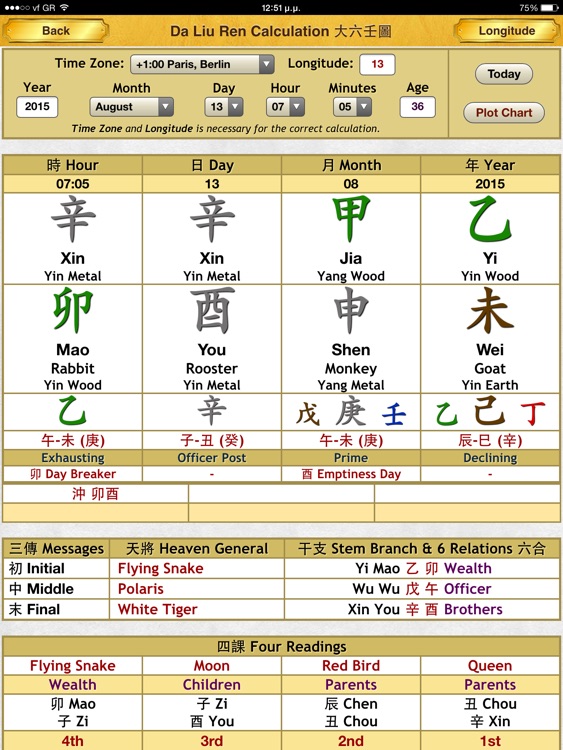Click the 辰-巳 (辛) cell
Viewport: 563px width, 750px height.
[490, 440]
